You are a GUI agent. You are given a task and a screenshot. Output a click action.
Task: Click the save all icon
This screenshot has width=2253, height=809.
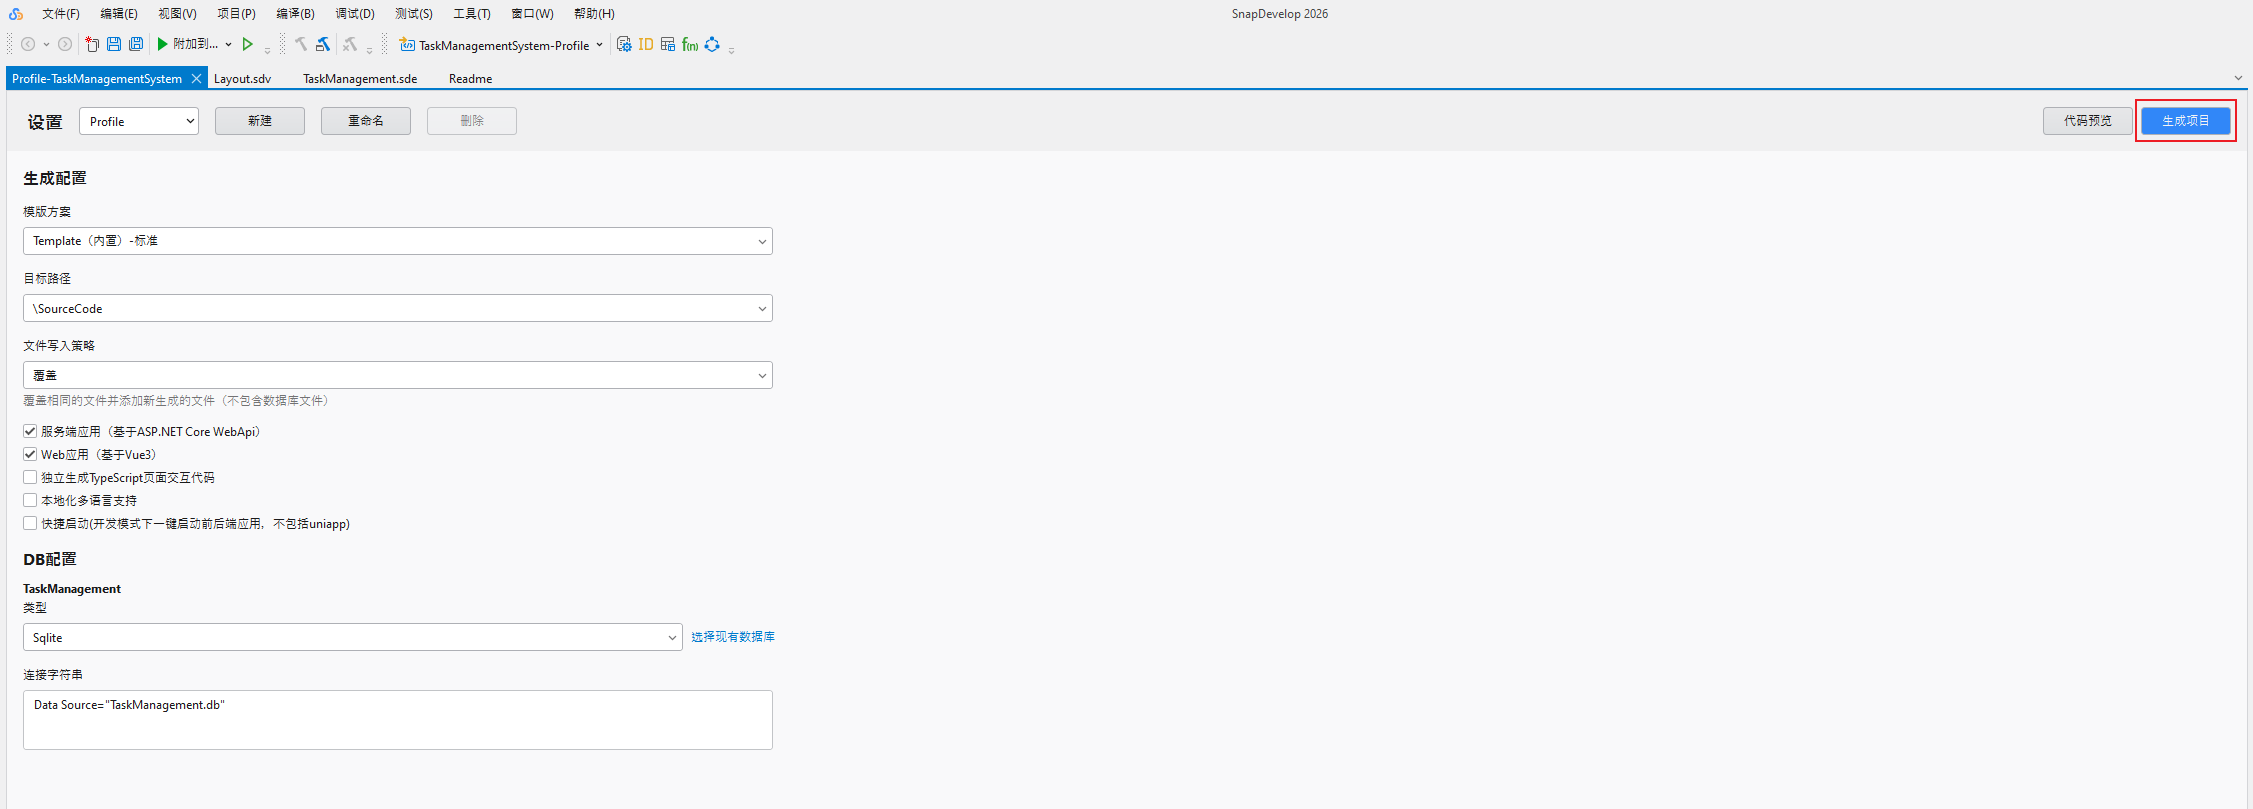click(x=136, y=44)
